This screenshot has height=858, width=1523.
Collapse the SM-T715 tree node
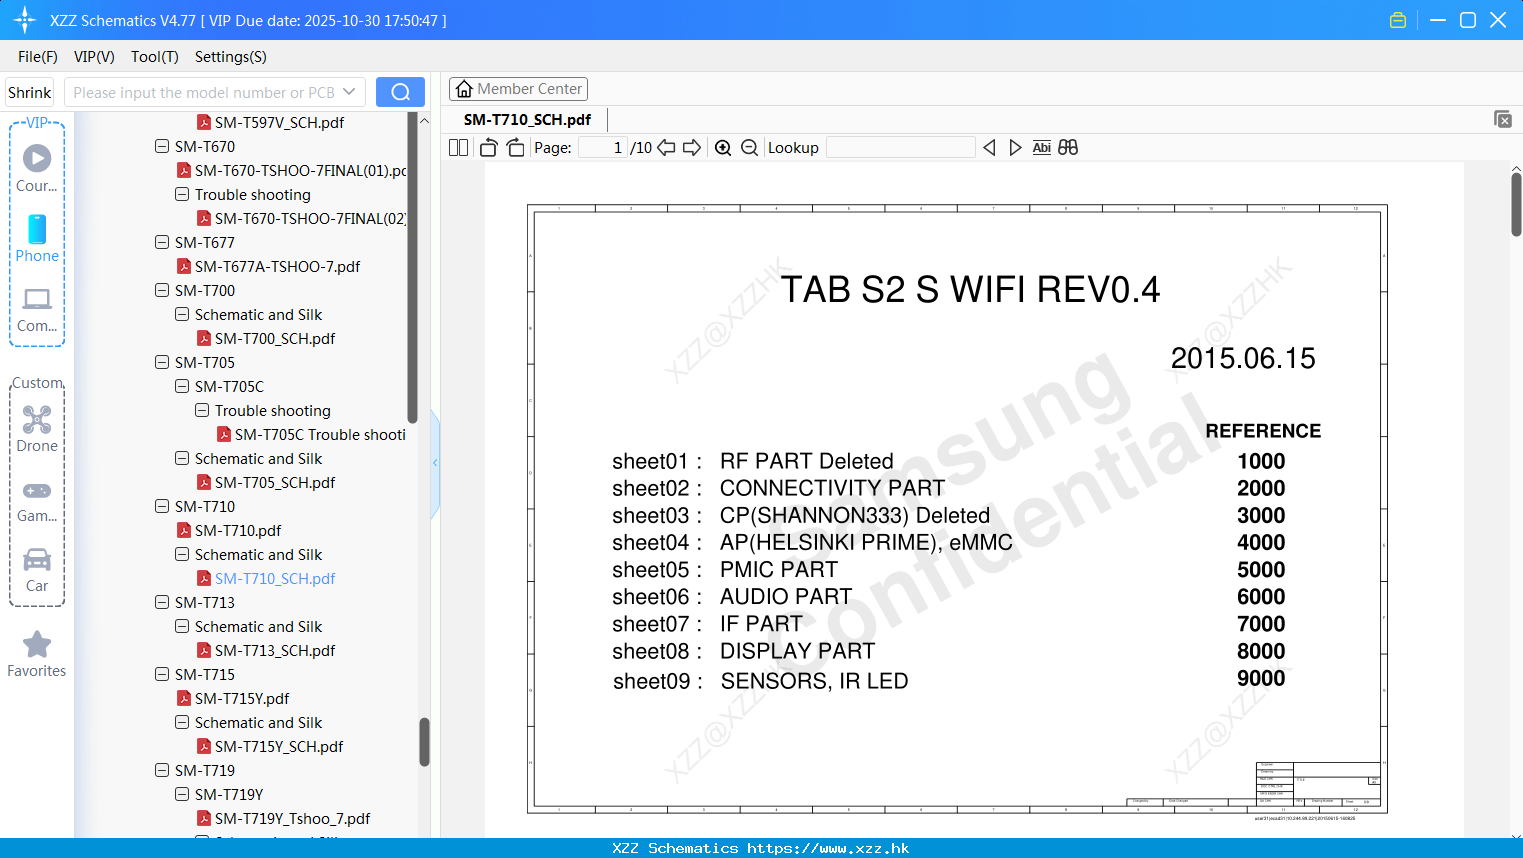[x=162, y=674]
